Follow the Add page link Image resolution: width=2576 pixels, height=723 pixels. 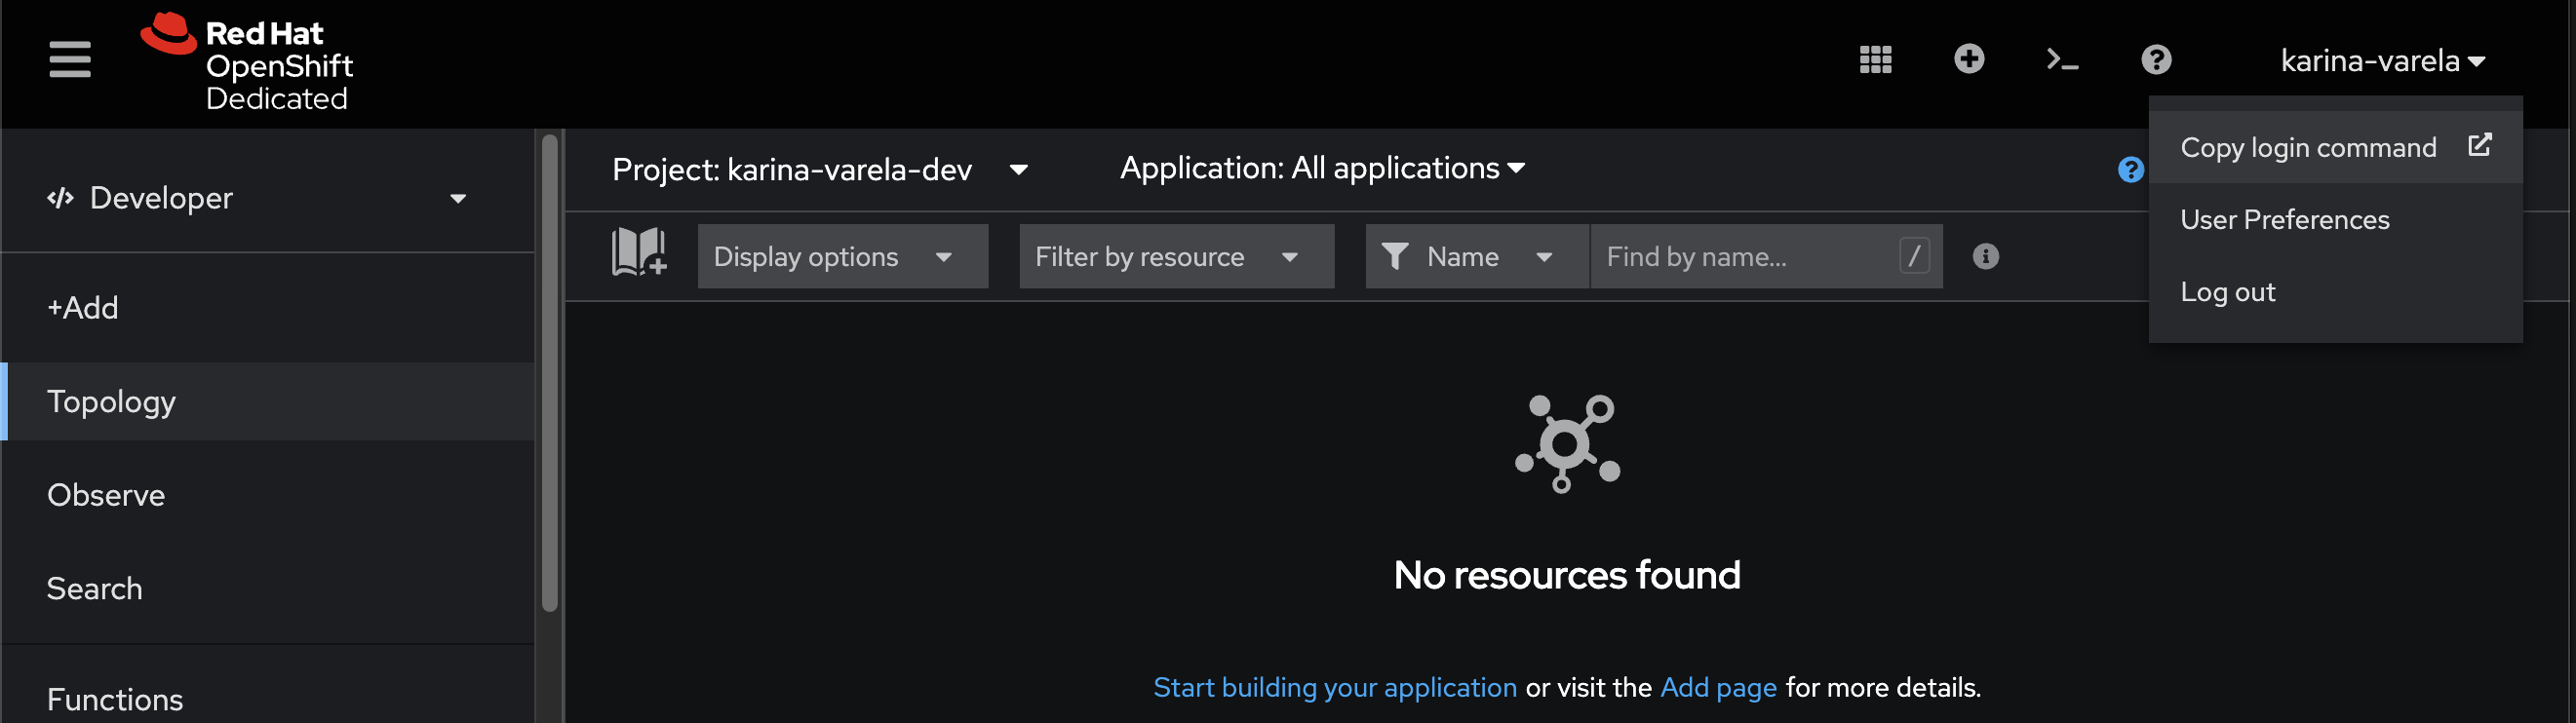[1718, 688]
